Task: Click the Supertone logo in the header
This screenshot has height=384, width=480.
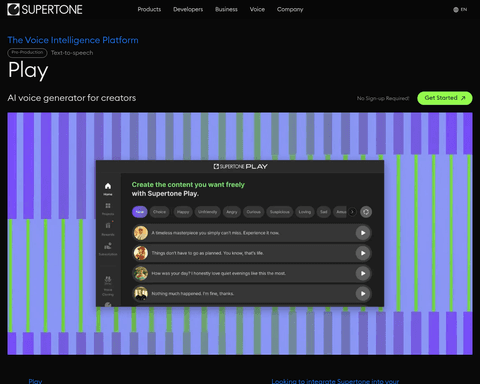Action: (x=45, y=9)
